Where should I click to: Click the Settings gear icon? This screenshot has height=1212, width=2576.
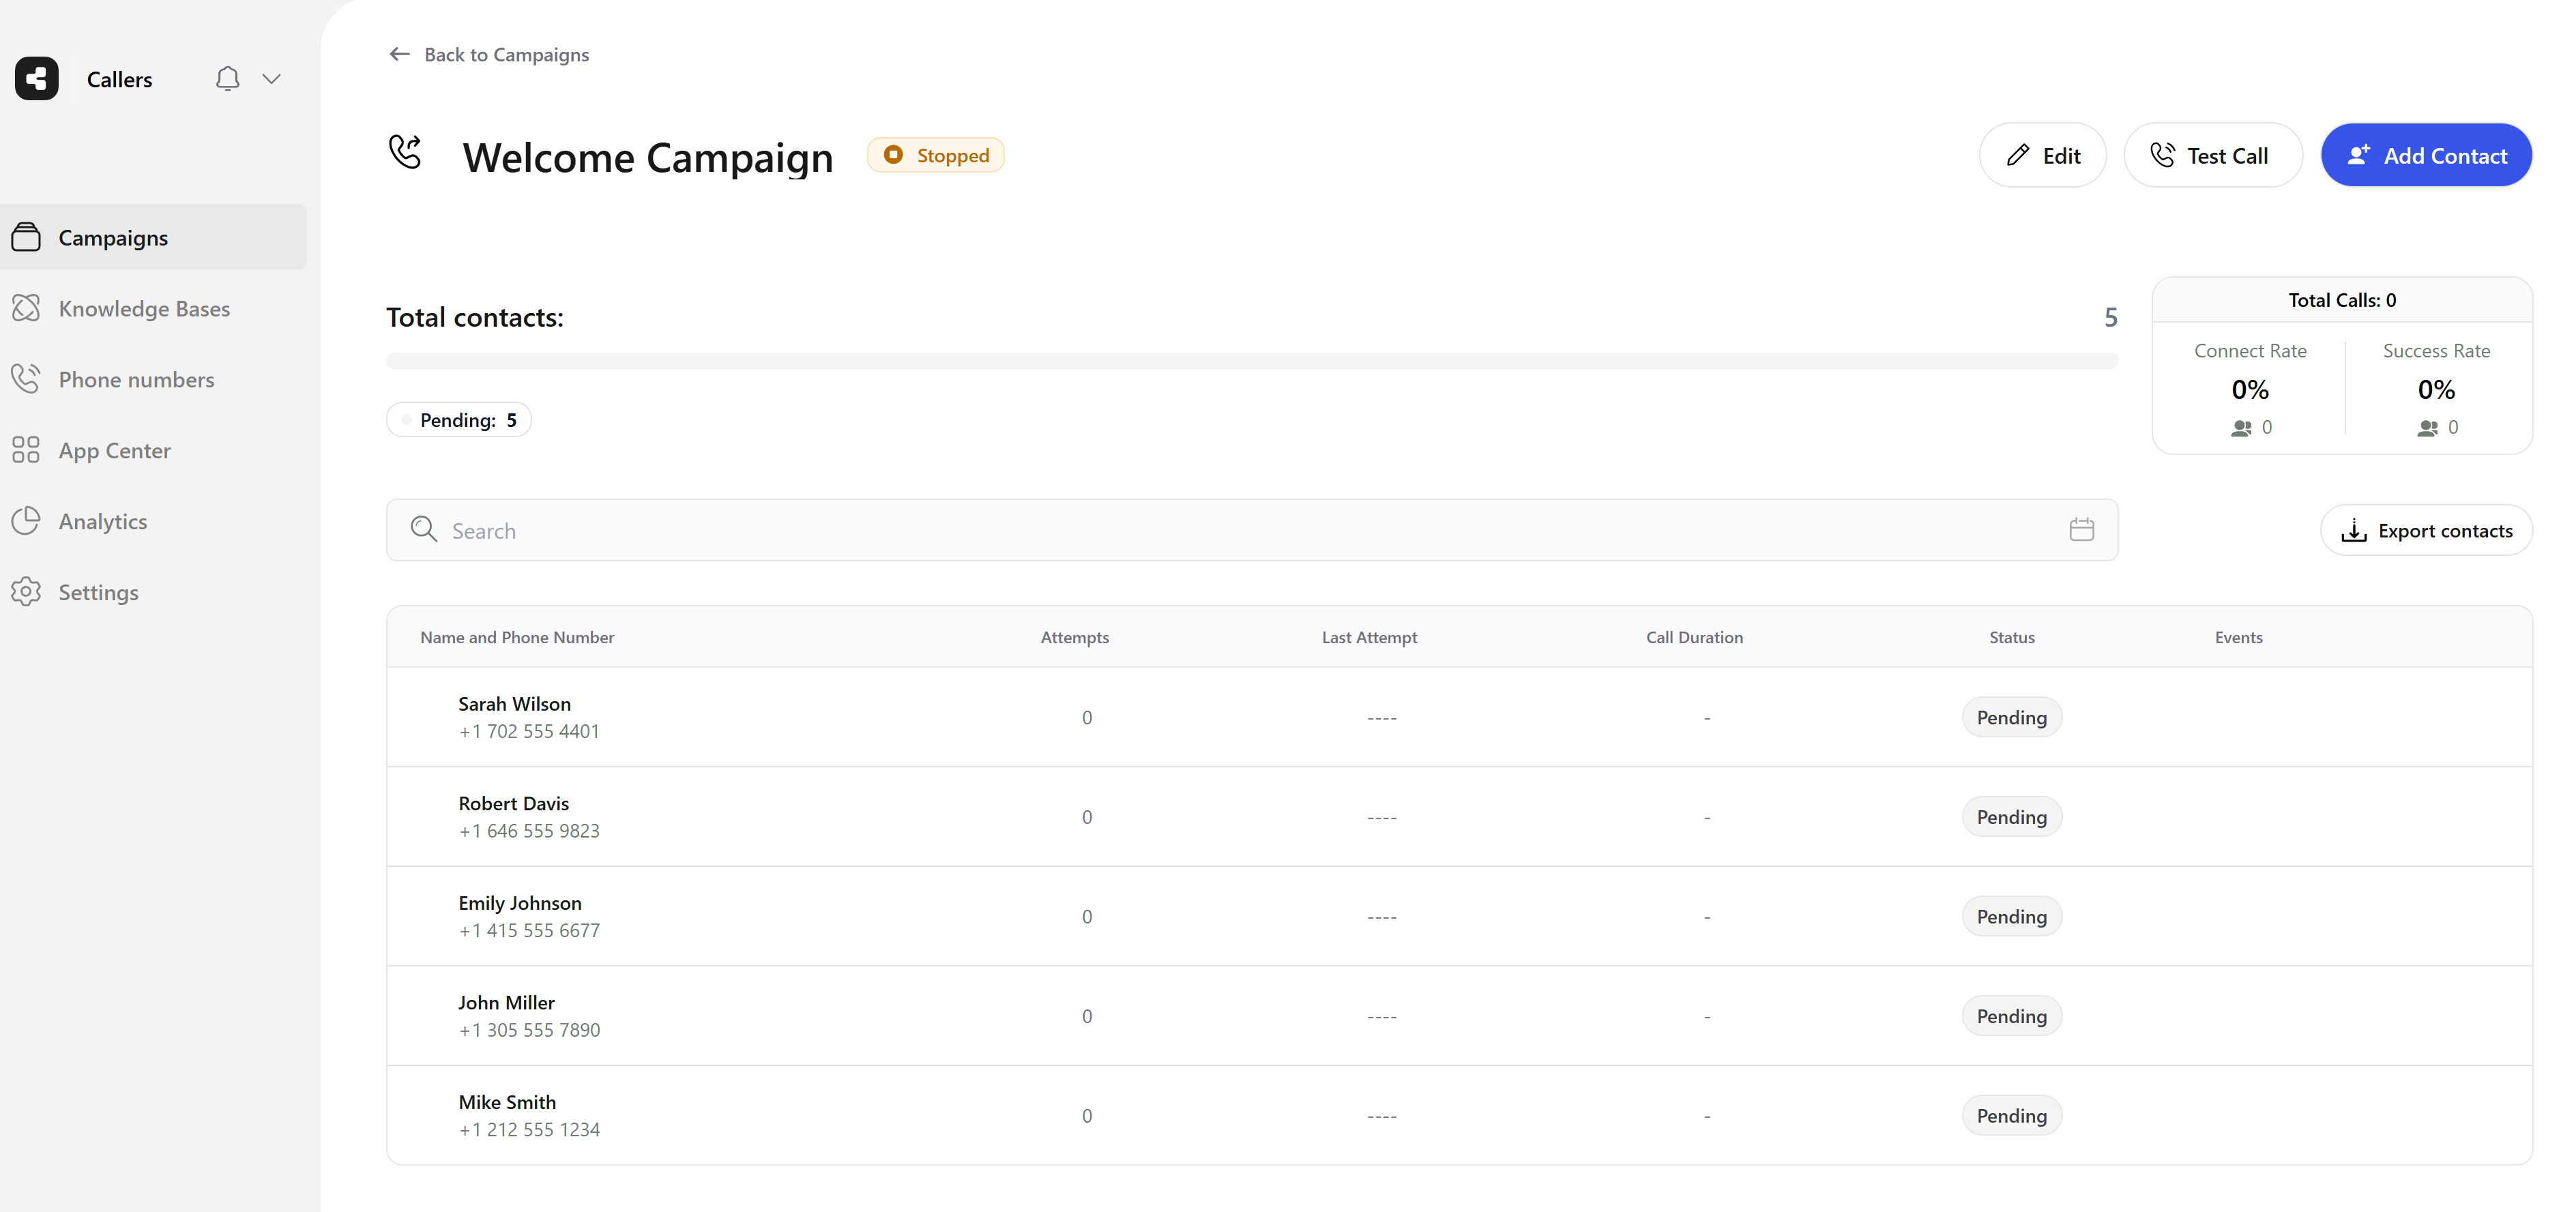pyautogui.click(x=26, y=592)
